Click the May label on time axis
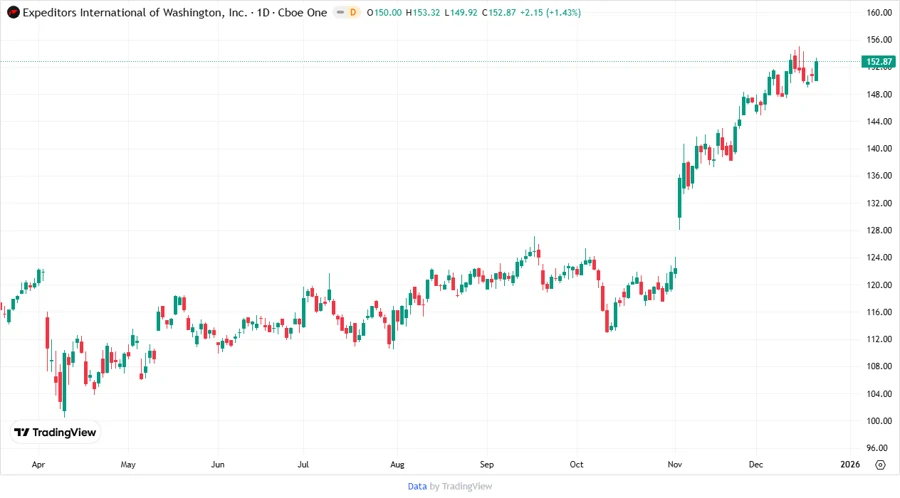Image resolution: width=900 pixels, height=498 pixels. pos(128,464)
